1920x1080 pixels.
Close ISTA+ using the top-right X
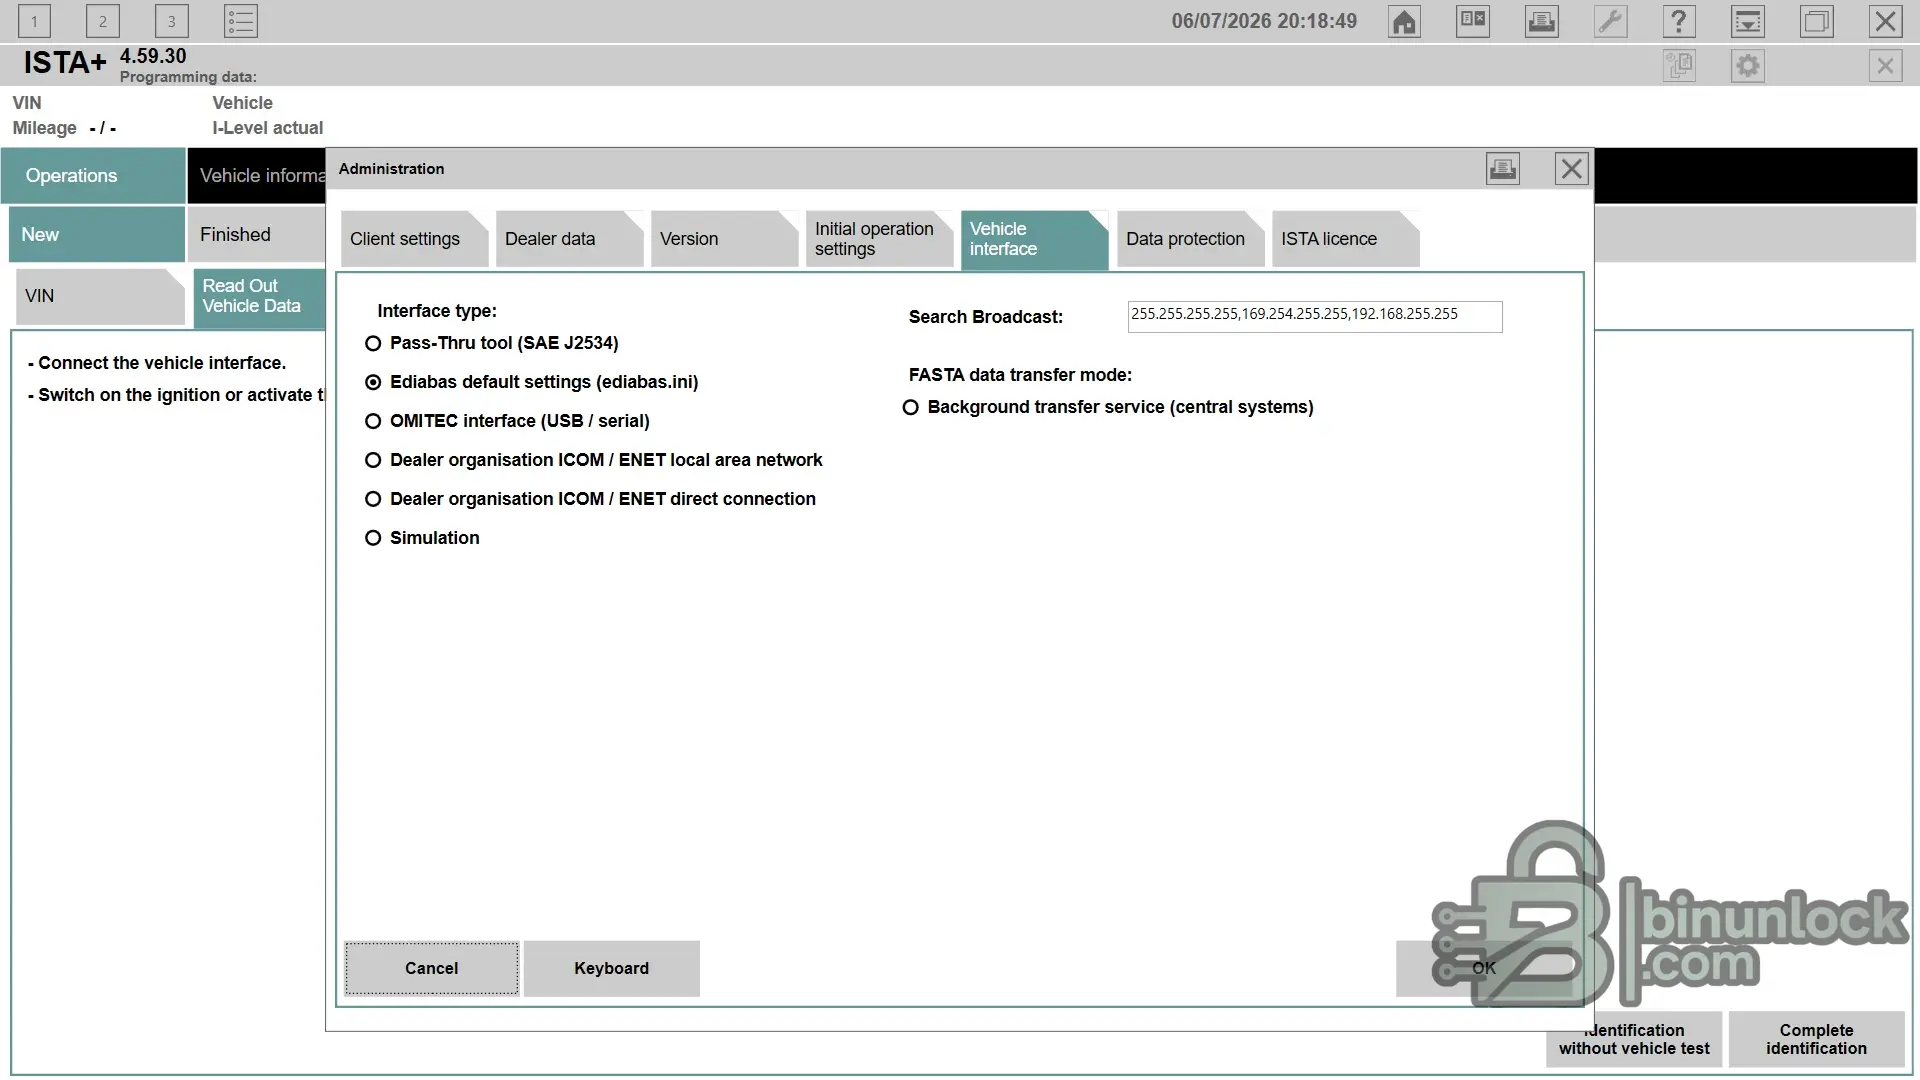(x=1885, y=21)
